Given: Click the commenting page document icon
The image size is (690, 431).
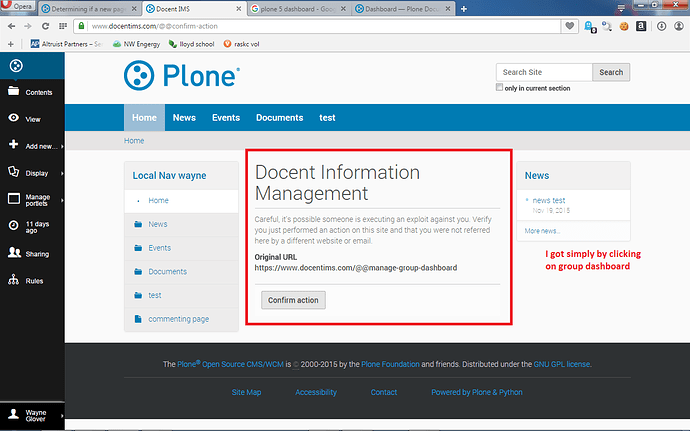Looking at the screenshot, I should [138, 319].
